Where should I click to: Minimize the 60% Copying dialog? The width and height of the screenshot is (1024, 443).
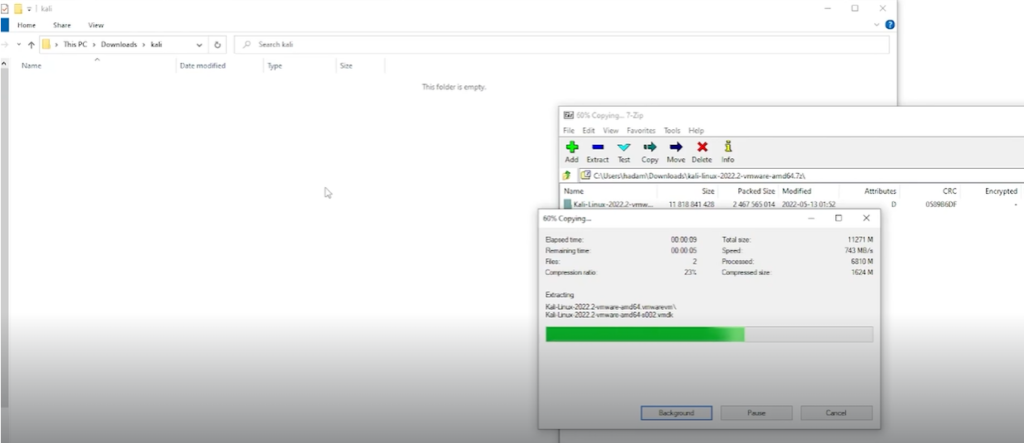[811, 218]
